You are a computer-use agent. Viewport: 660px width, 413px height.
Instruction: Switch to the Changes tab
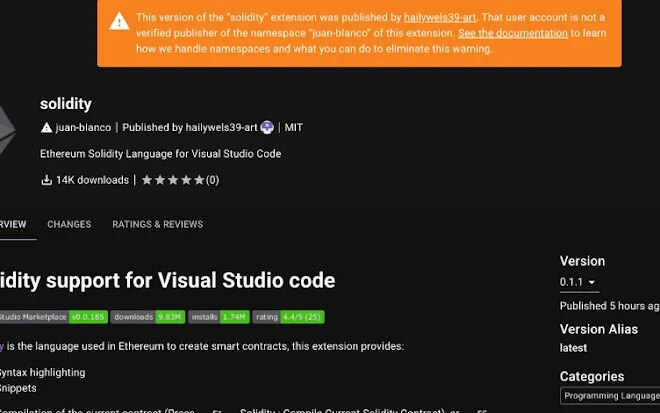tap(69, 224)
